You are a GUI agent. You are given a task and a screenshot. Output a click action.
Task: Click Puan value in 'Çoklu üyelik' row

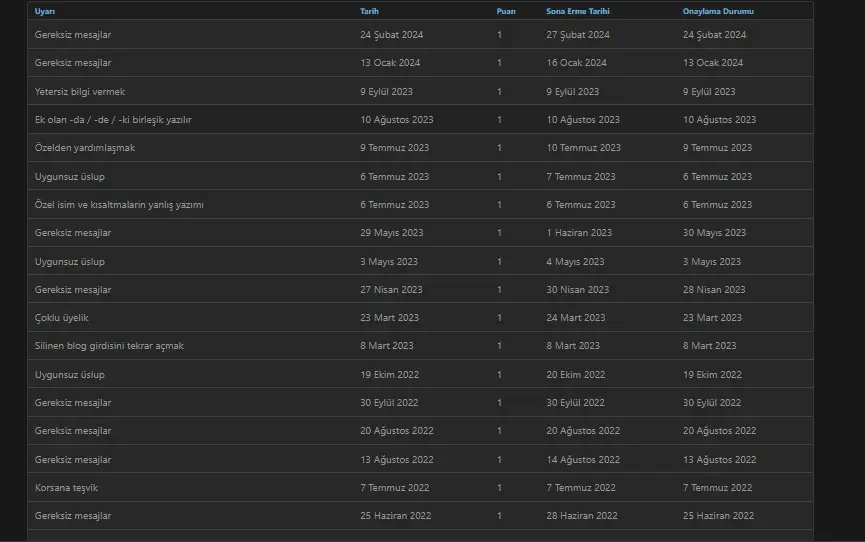(x=499, y=318)
